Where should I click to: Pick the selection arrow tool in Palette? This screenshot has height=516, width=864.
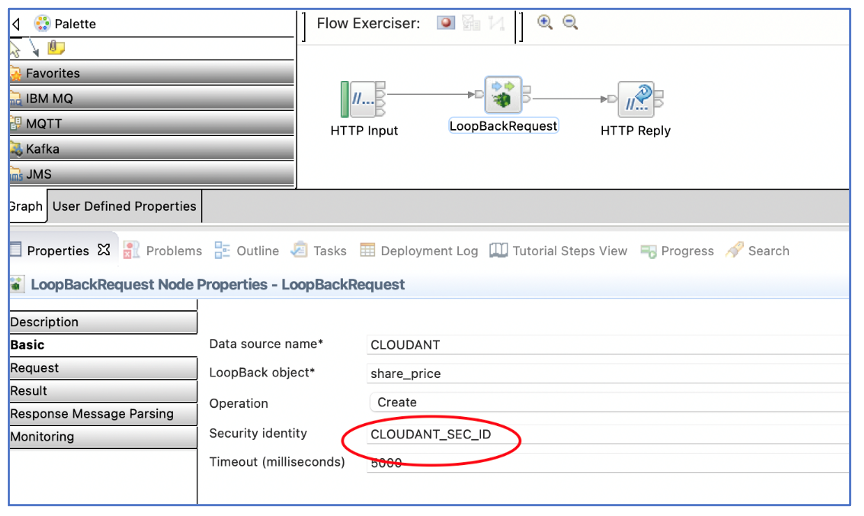coord(15,48)
